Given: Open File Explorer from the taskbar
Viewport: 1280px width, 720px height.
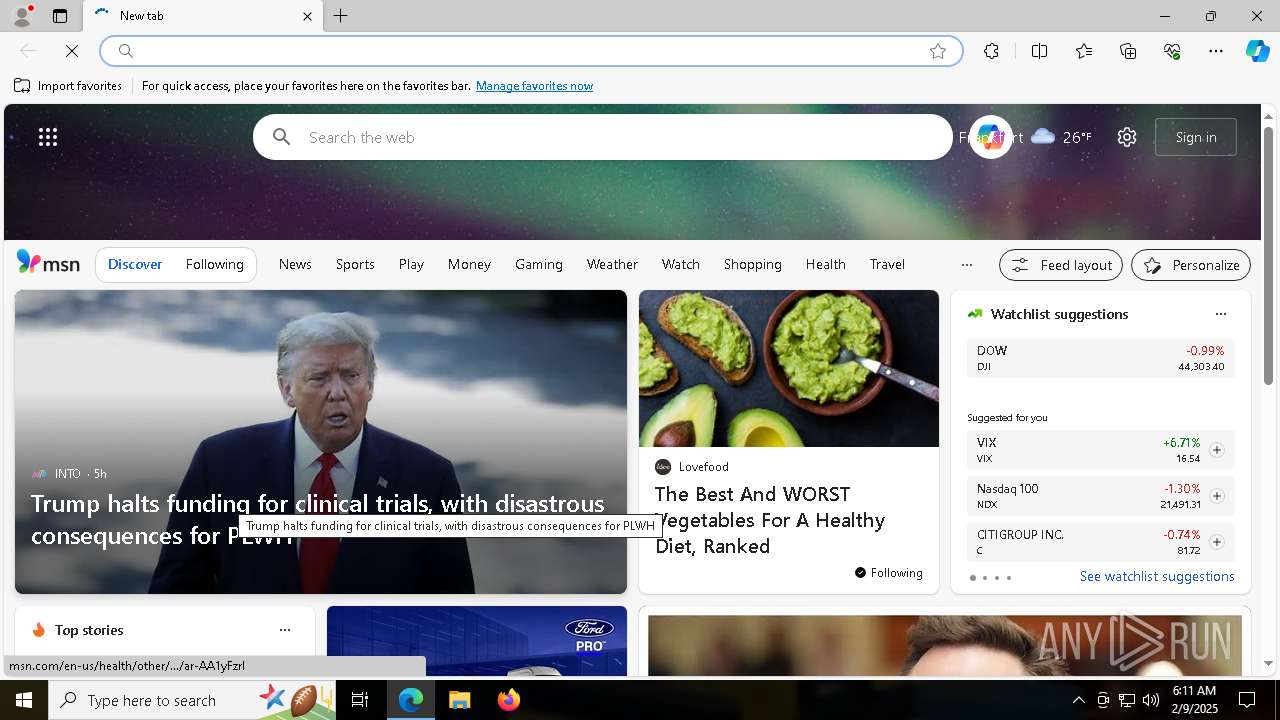Looking at the screenshot, I should pyautogui.click(x=459, y=700).
